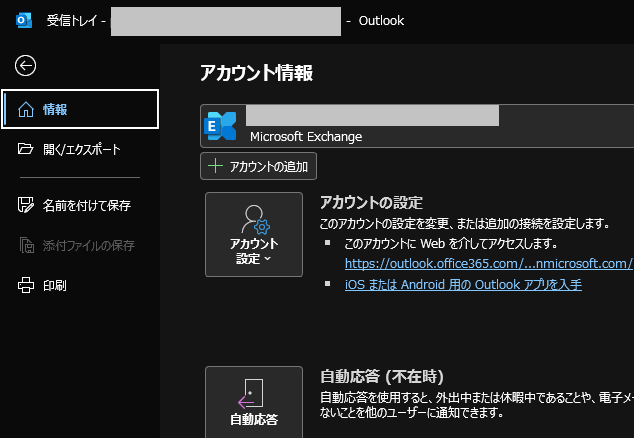Open the 開く/エクスポート menu item

point(80,149)
